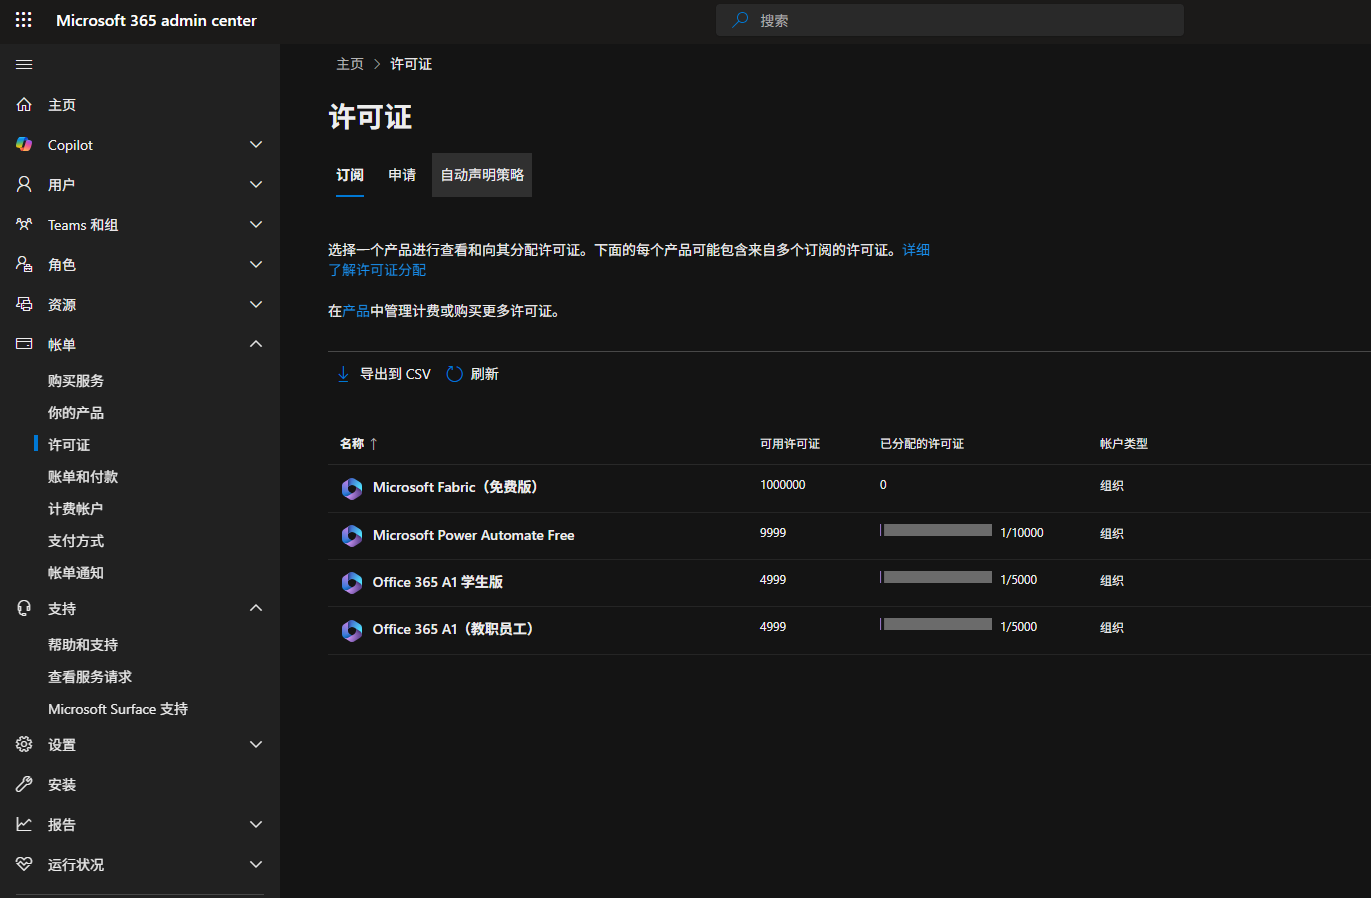Click the resources icon beside 资源
This screenshot has height=898, width=1371.
coord(24,304)
